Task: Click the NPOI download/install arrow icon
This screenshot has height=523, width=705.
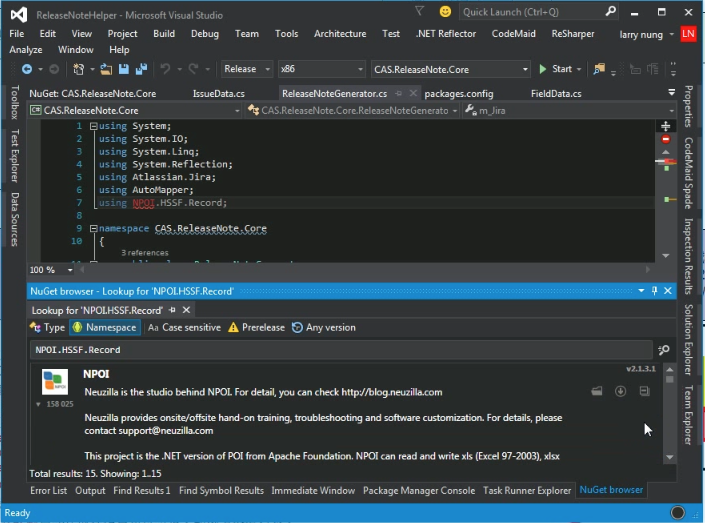Action: (620, 391)
